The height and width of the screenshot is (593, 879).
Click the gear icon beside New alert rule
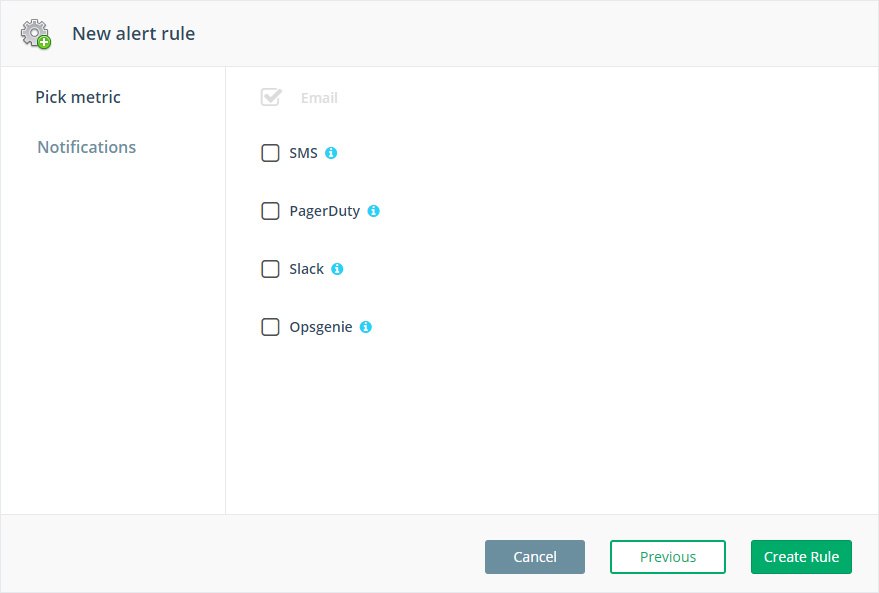pos(35,34)
